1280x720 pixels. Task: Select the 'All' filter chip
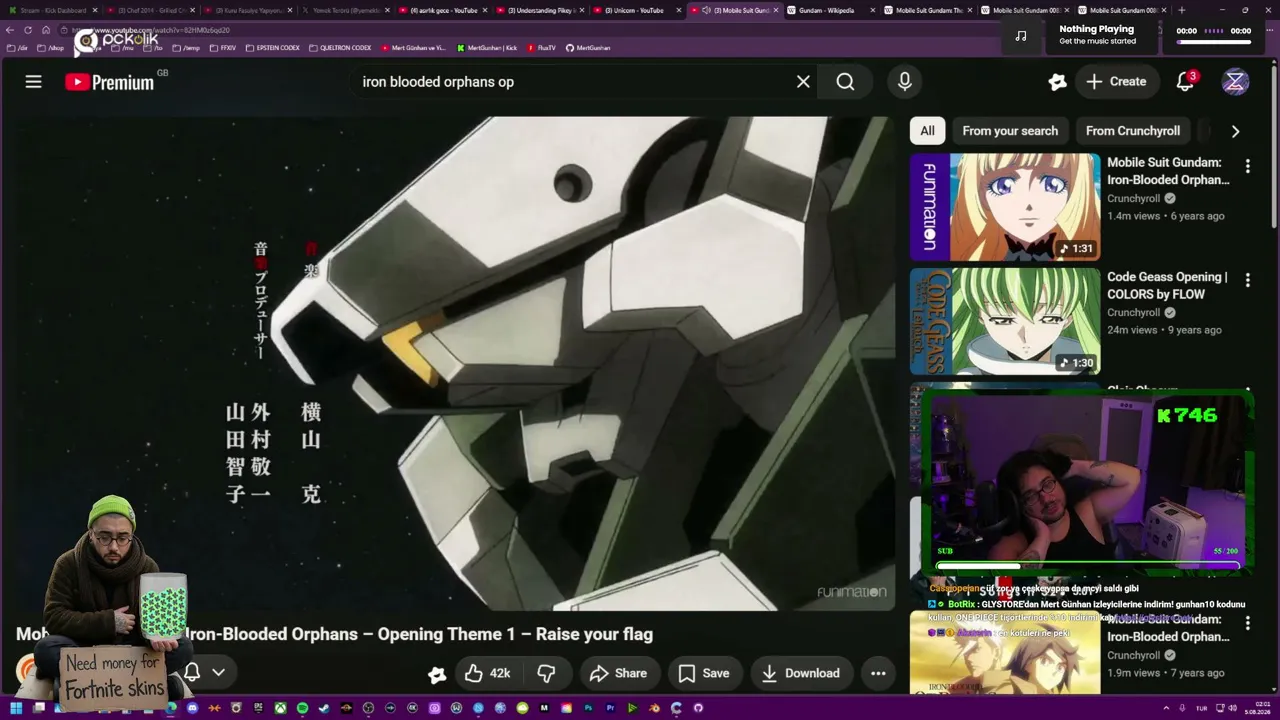[x=928, y=131]
